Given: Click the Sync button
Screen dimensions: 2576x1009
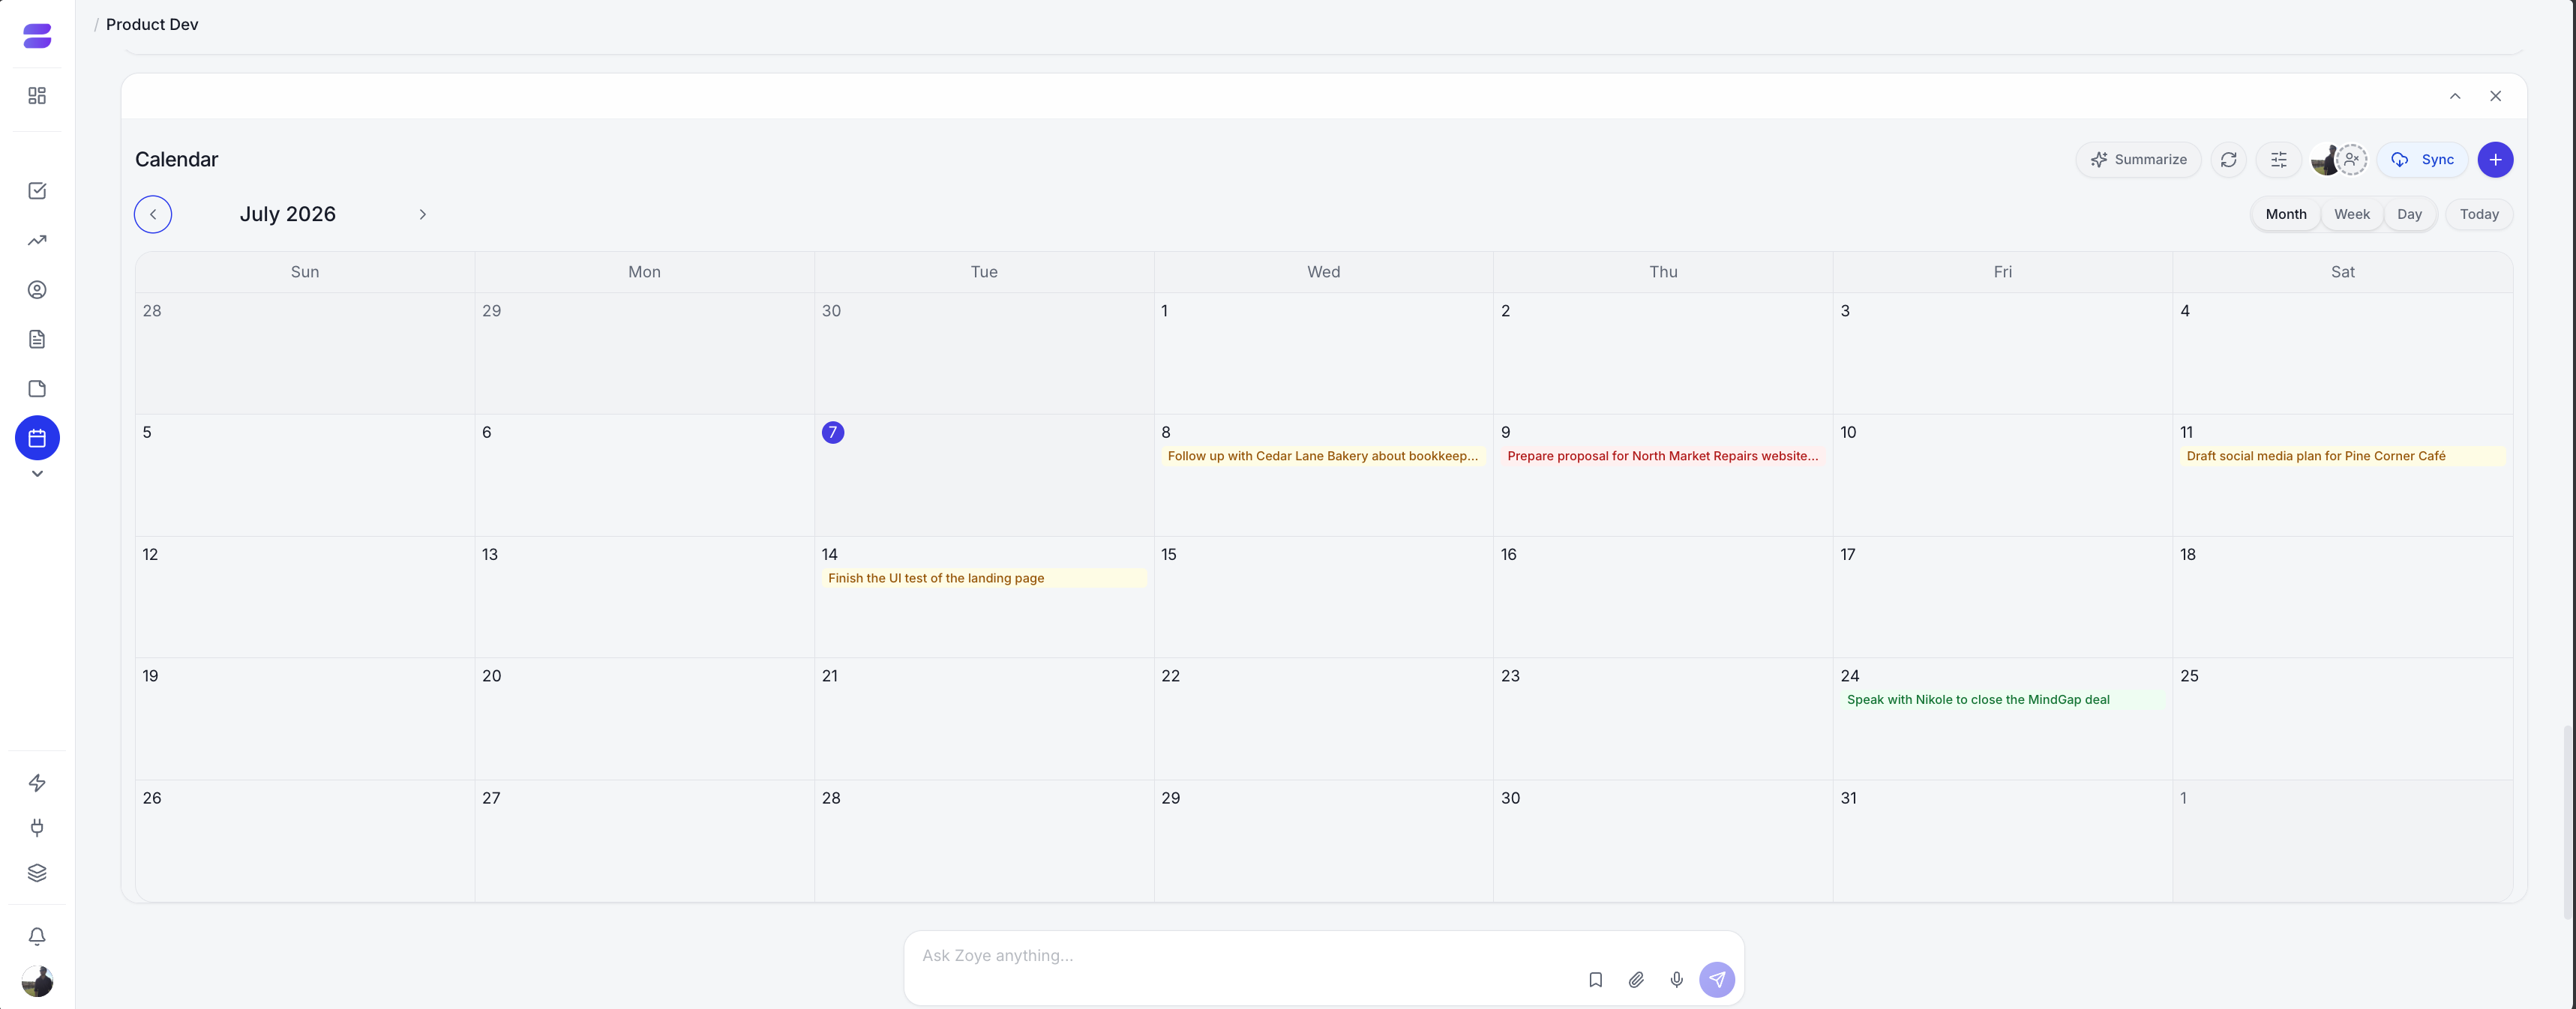Looking at the screenshot, I should click(2422, 160).
